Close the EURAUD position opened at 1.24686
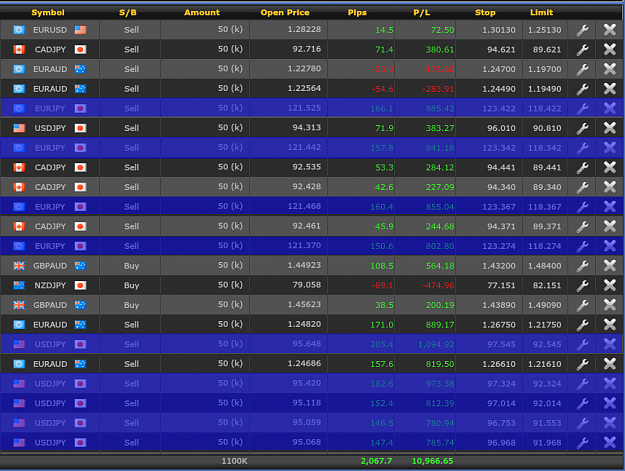The height and width of the screenshot is (471, 625). pyautogui.click(x=609, y=364)
